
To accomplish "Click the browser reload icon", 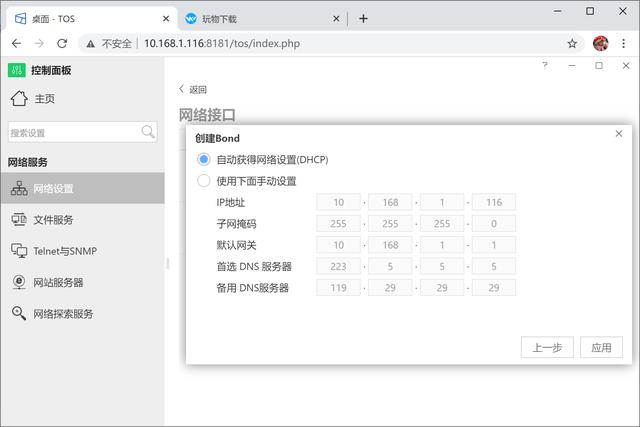I will click(x=62, y=43).
